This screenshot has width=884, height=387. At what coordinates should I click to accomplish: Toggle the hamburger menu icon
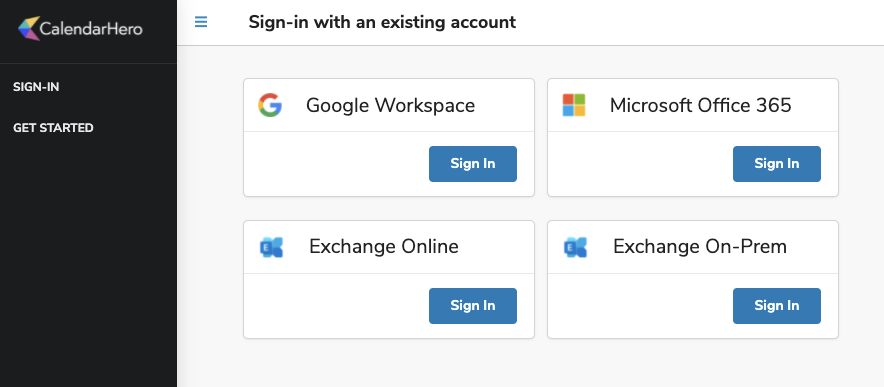pyautogui.click(x=201, y=22)
